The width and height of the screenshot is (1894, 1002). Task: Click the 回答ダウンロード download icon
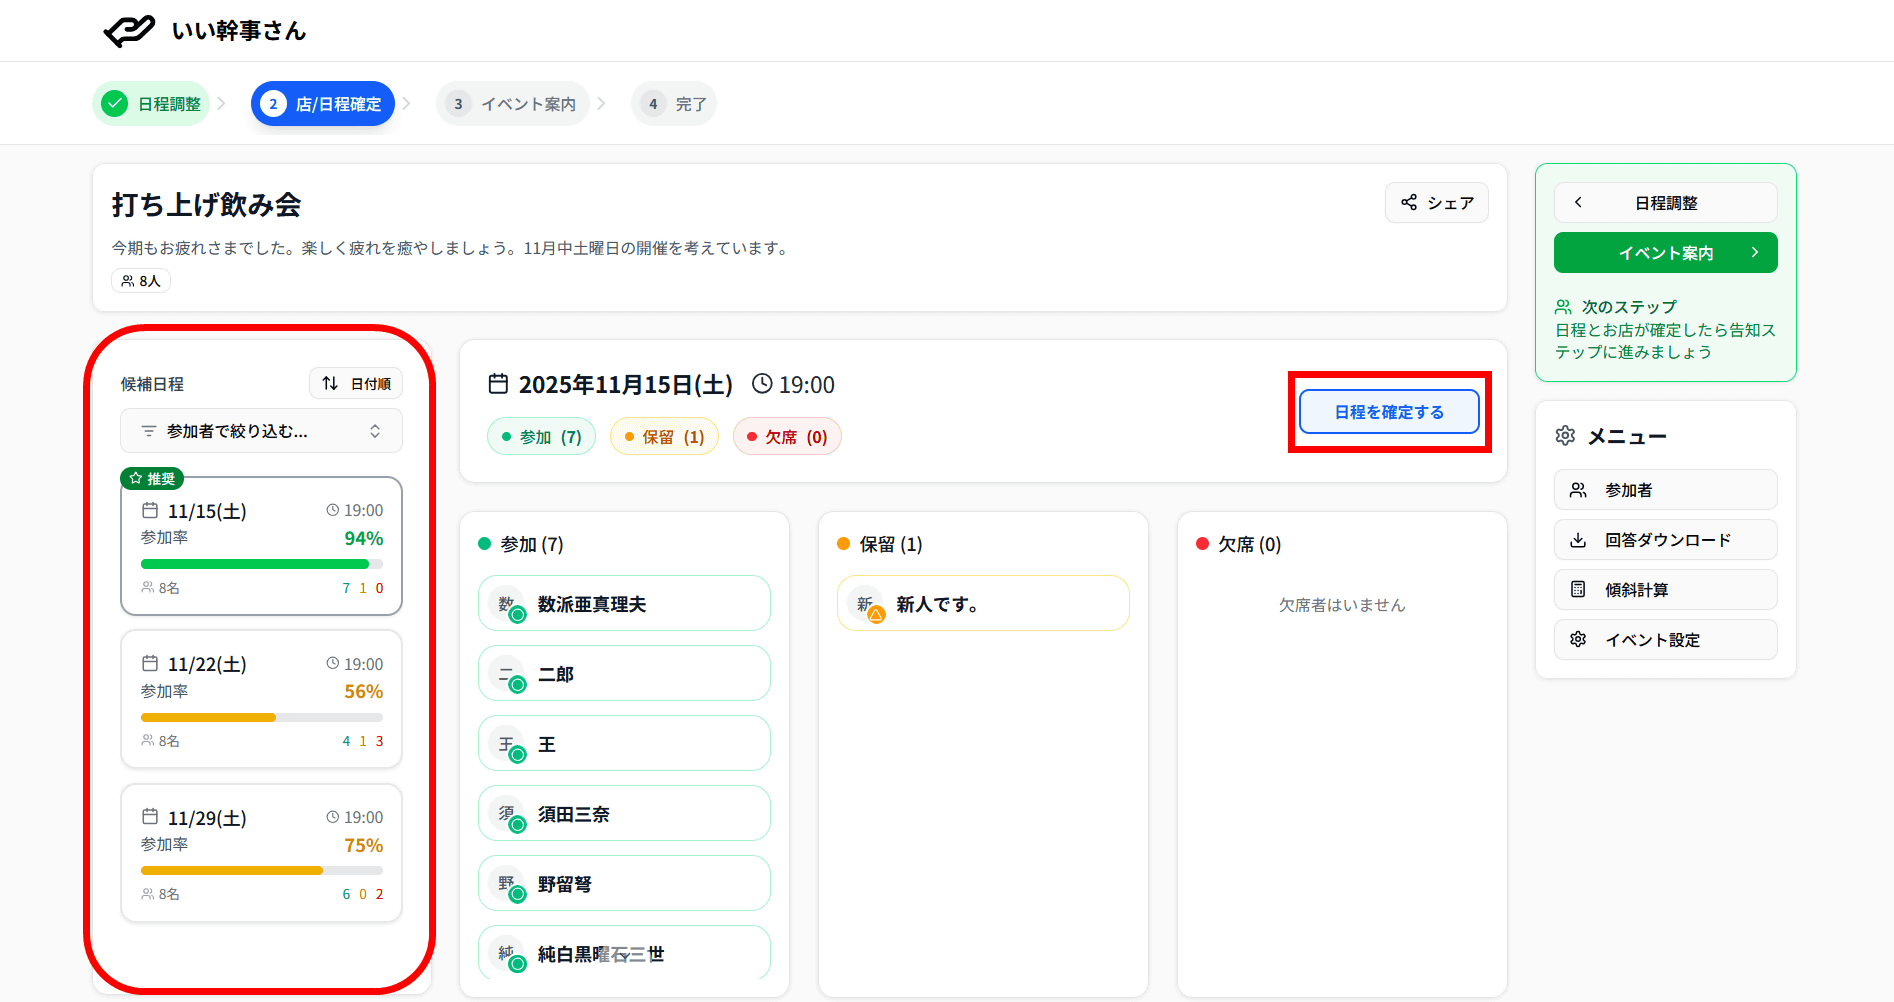pos(1578,540)
